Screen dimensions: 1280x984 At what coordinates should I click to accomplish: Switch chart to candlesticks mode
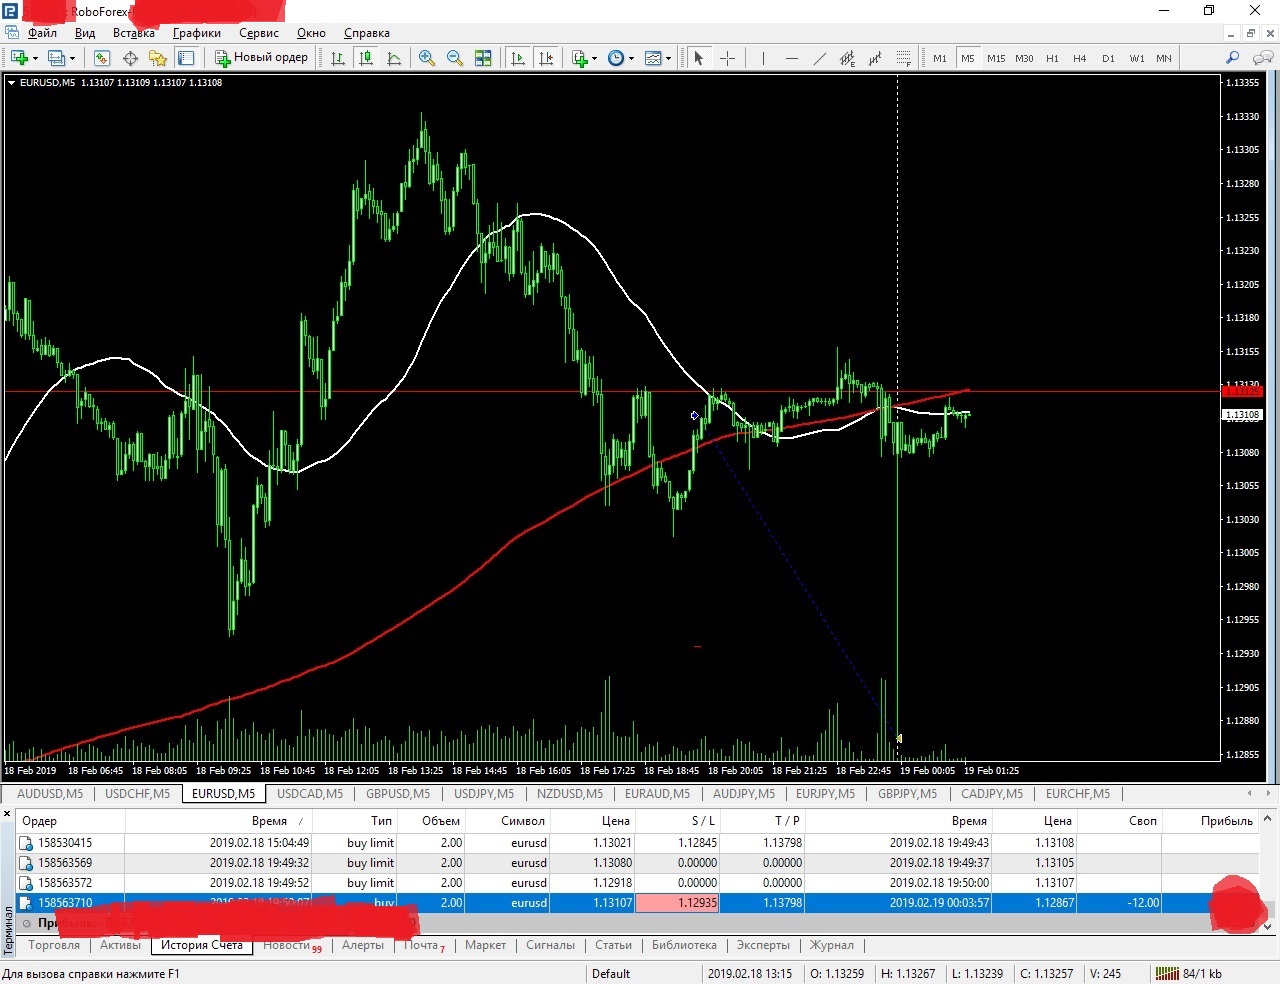pyautogui.click(x=366, y=58)
